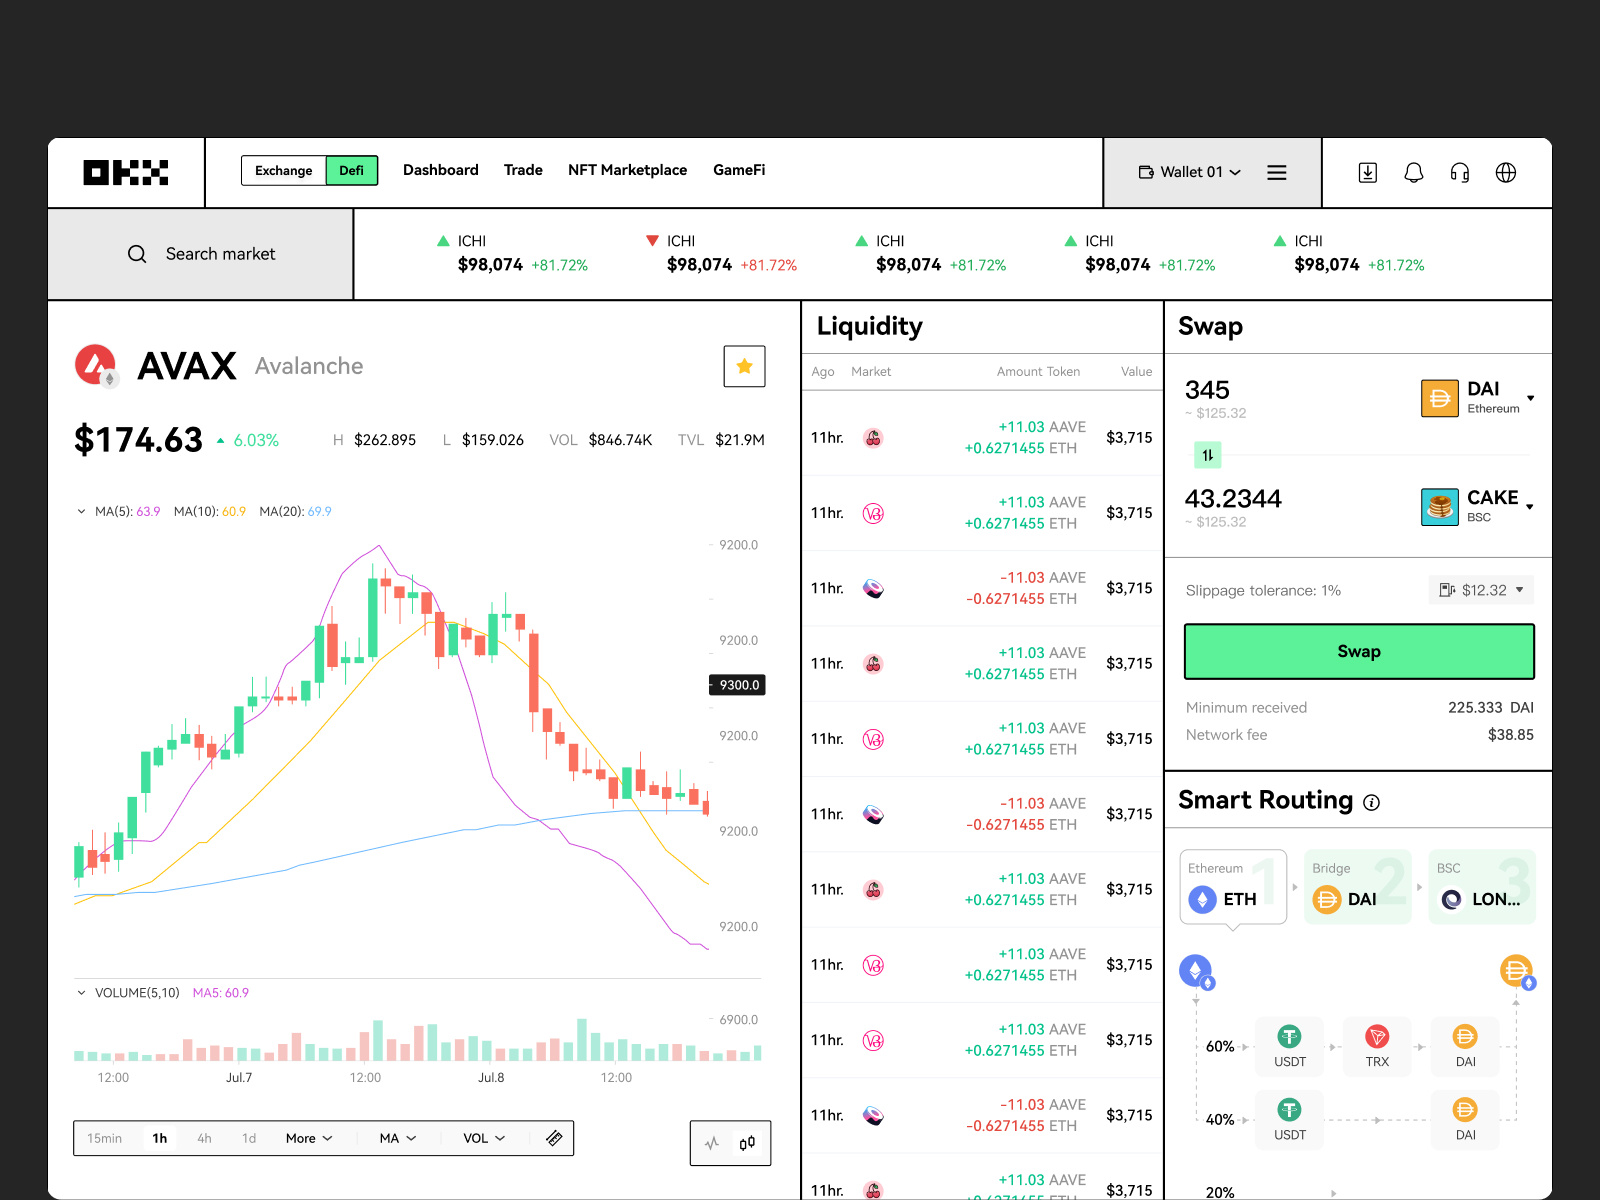
Task: Open the globe language icon
Action: tap(1505, 173)
